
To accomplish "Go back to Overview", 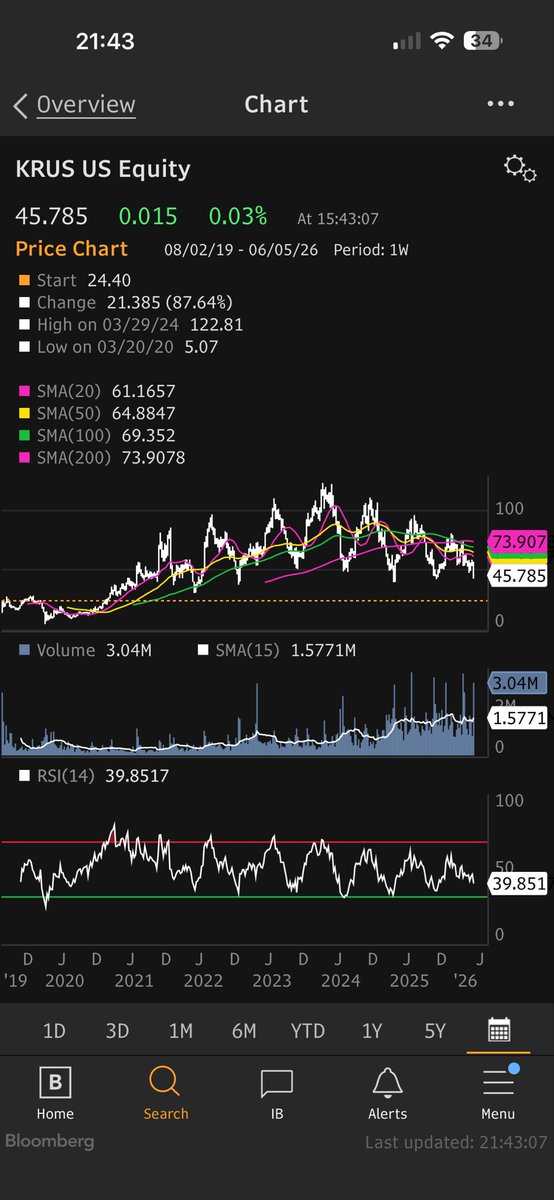I will (x=74, y=105).
